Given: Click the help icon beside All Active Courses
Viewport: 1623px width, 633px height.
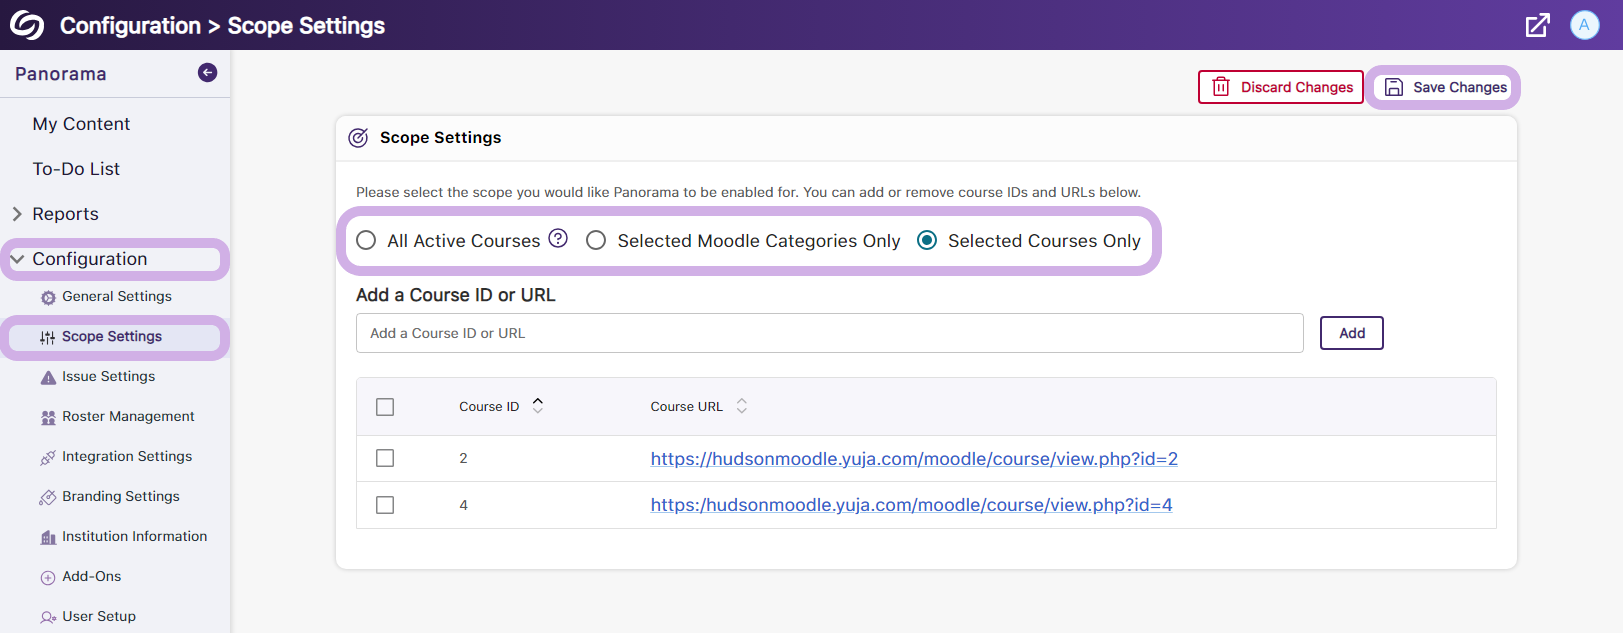Looking at the screenshot, I should point(558,239).
